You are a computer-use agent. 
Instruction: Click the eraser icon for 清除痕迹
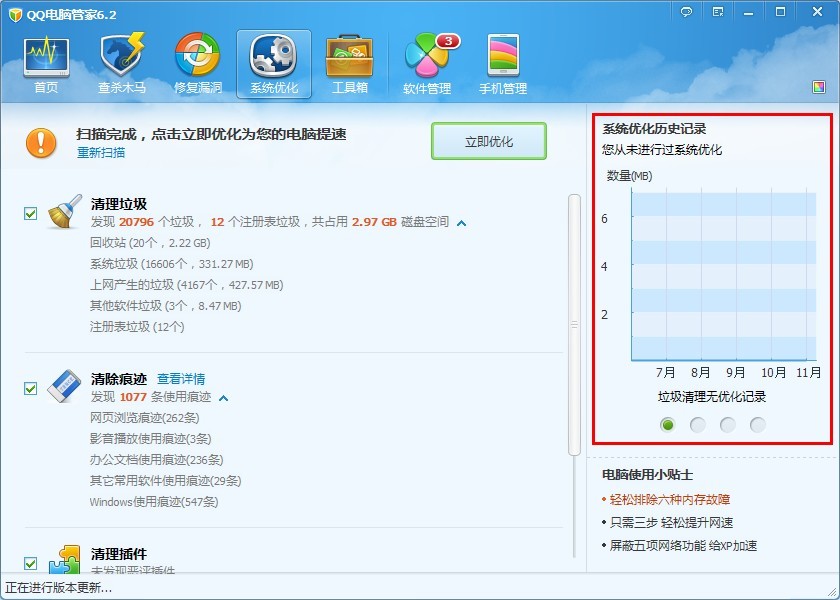64,386
